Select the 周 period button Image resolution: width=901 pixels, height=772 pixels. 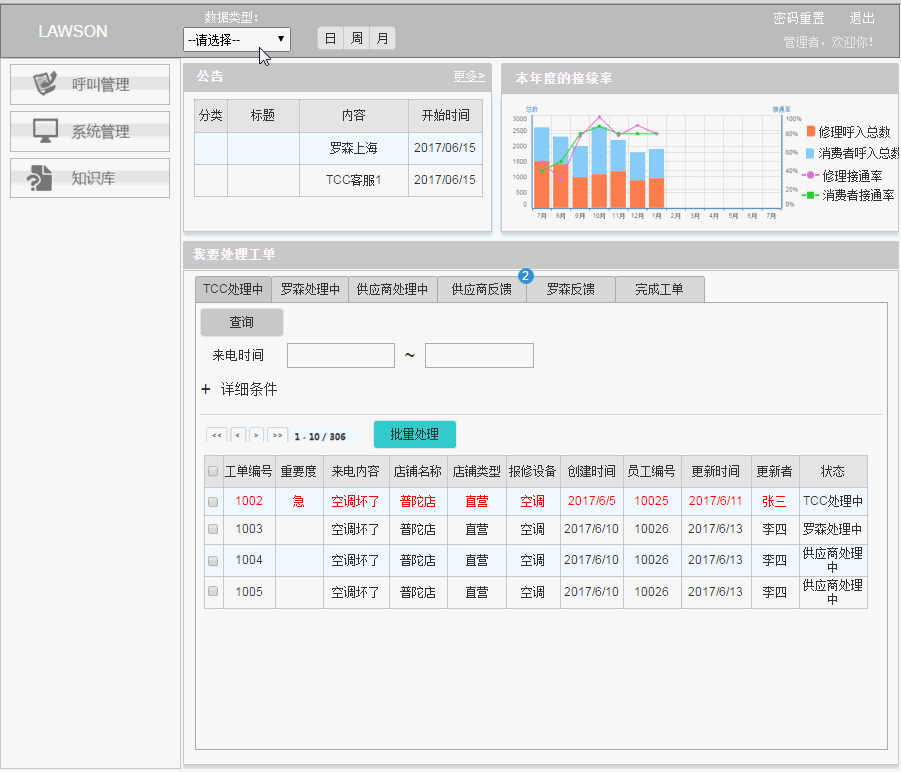(x=357, y=38)
